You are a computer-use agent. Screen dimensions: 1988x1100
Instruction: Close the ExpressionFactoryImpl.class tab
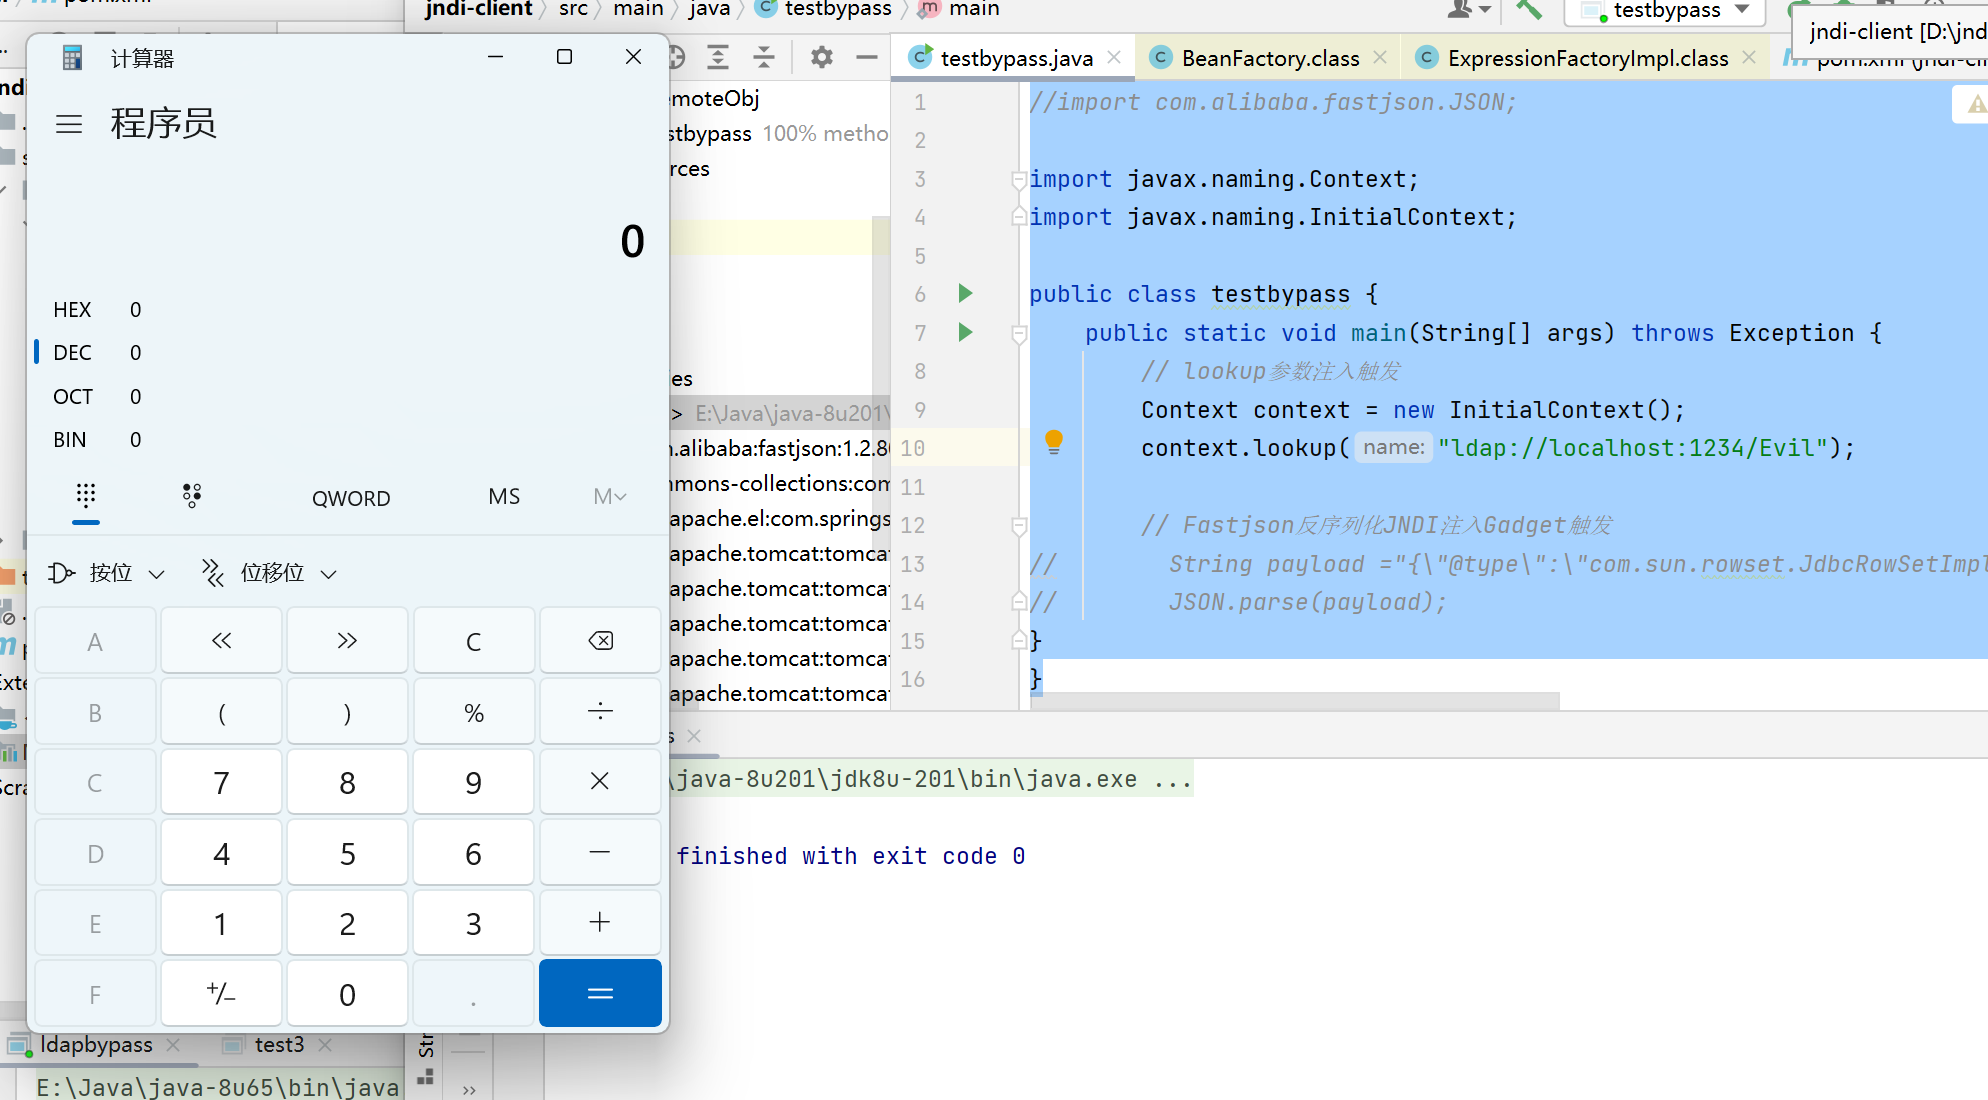pos(1749,58)
